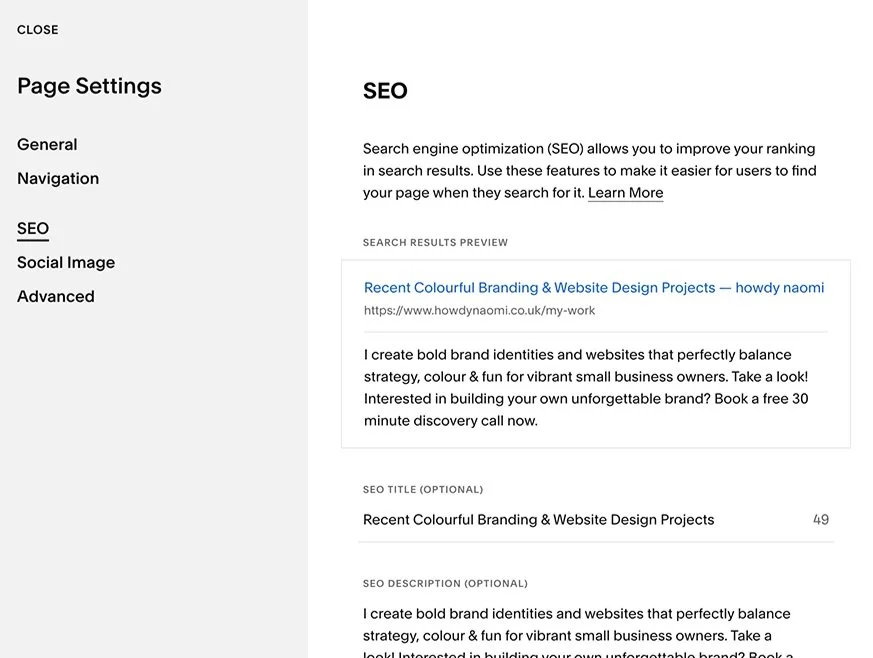Select the SEO tab in sidebar
Viewport: 873px width, 658px height.
point(33,229)
